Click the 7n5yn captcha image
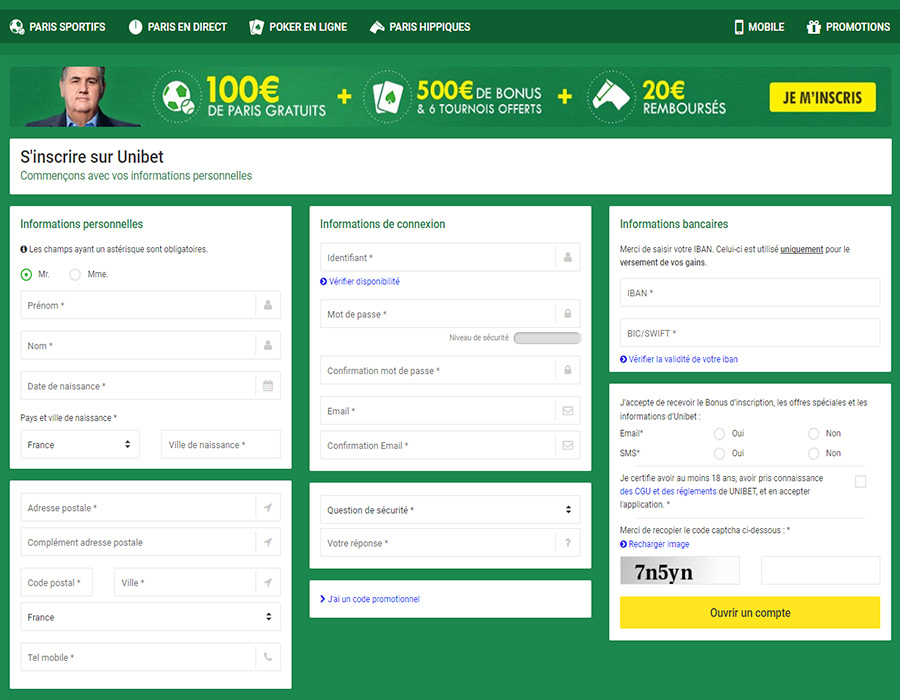The image size is (900, 700). pyautogui.click(x=680, y=570)
